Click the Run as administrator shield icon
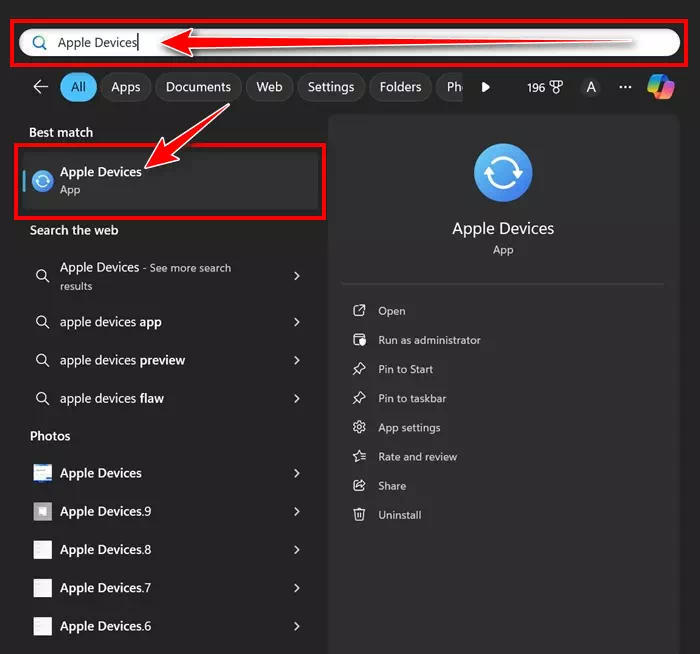The height and width of the screenshot is (654, 700). (x=359, y=340)
